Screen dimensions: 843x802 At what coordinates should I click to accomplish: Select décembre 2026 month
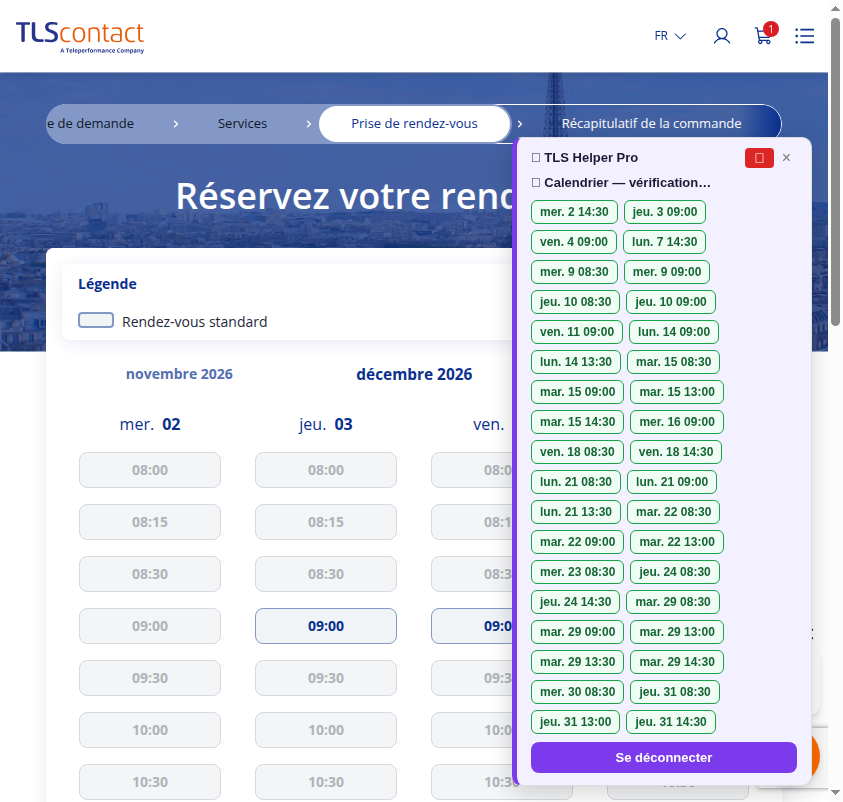414,374
